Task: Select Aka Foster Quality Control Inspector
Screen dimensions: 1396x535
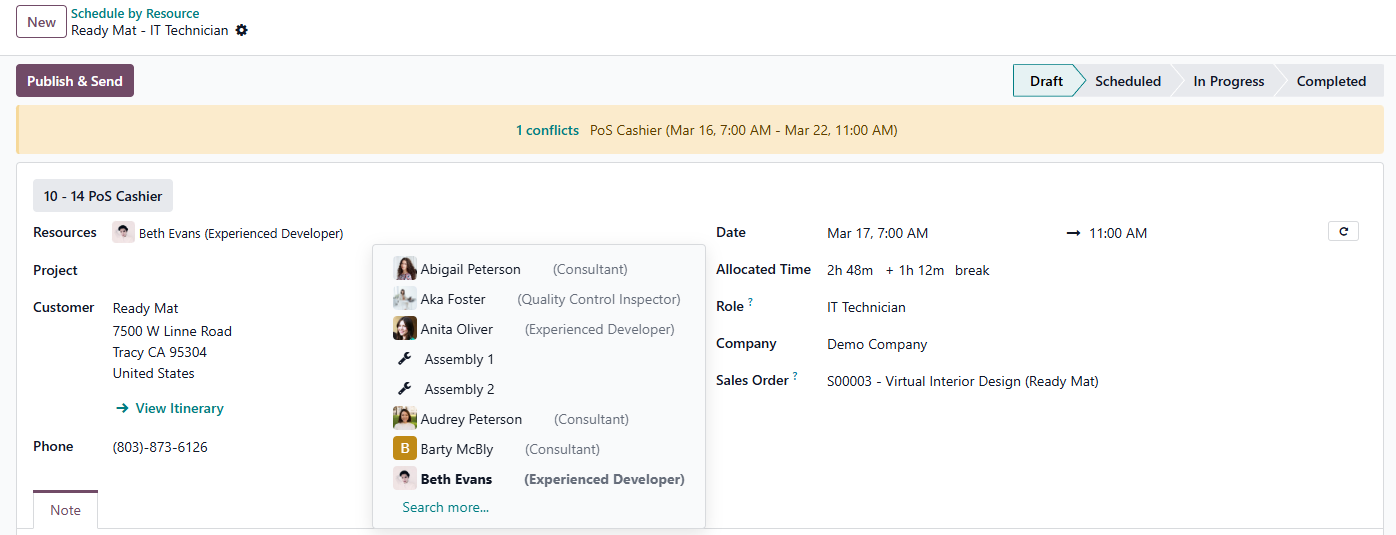Action: (x=453, y=299)
